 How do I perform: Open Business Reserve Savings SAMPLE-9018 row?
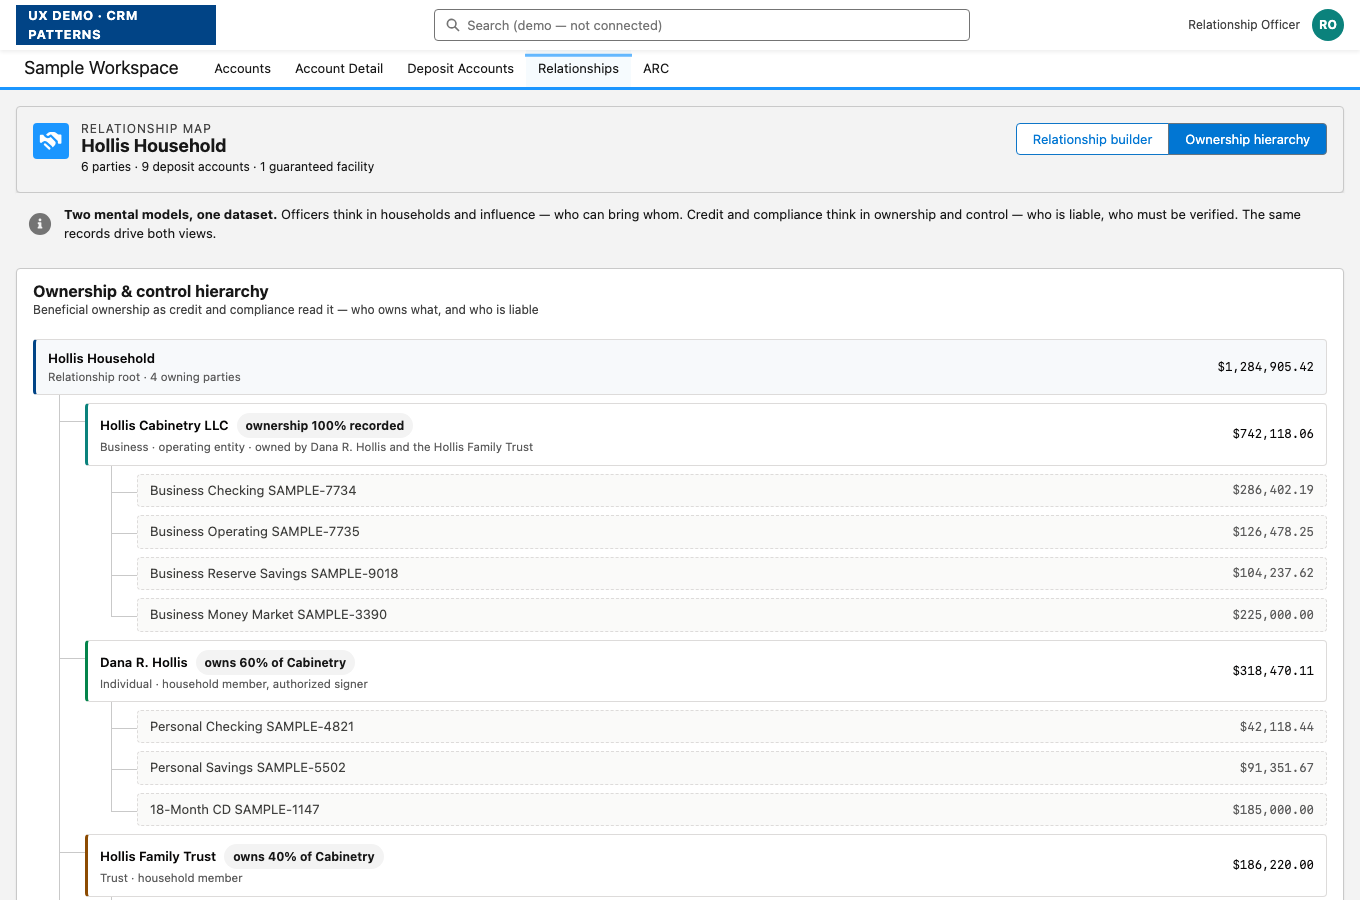pos(732,573)
